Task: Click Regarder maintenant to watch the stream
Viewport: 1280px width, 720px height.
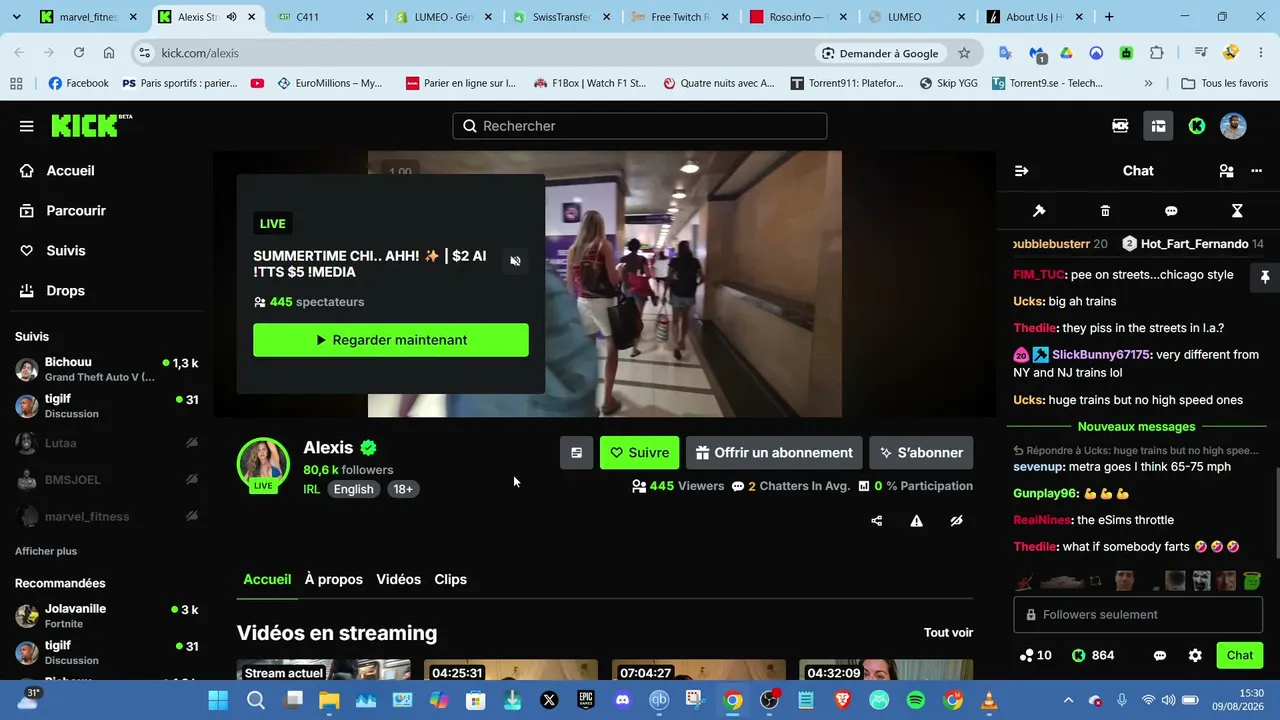Action: pos(391,340)
